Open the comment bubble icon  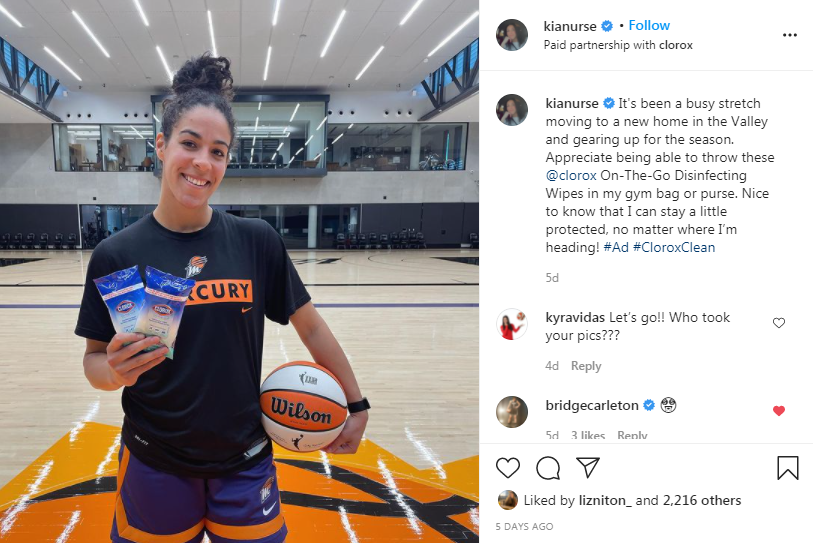click(548, 468)
